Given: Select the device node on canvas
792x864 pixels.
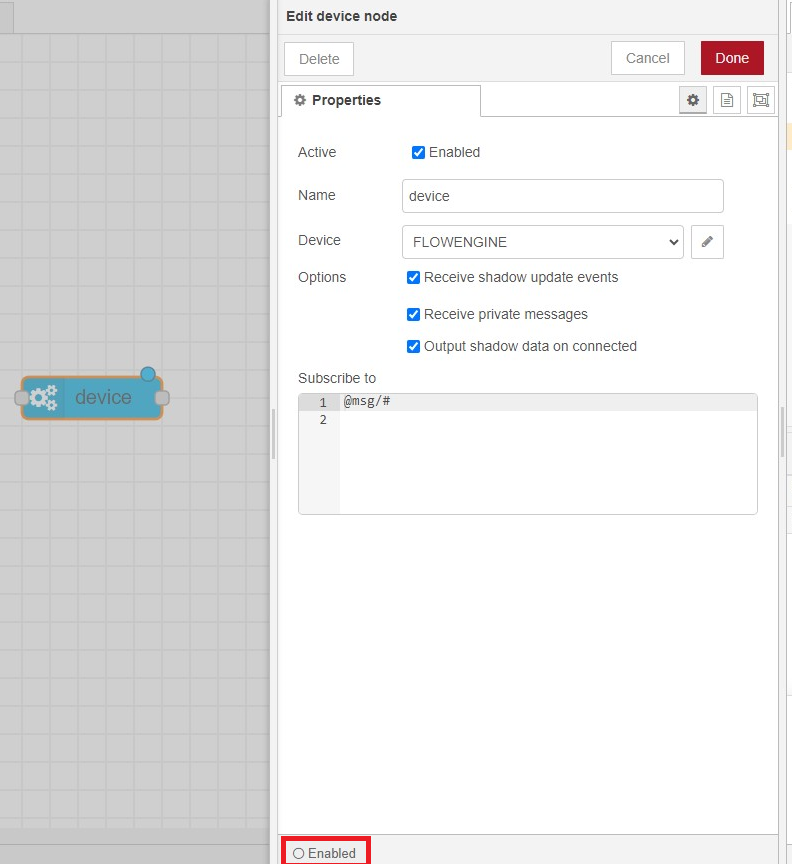Looking at the screenshot, I should (x=92, y=398).
